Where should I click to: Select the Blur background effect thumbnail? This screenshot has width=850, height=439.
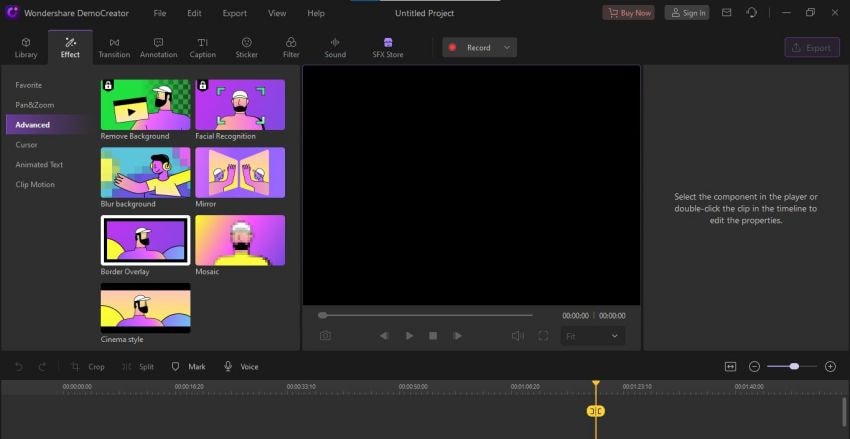point(145,172)
